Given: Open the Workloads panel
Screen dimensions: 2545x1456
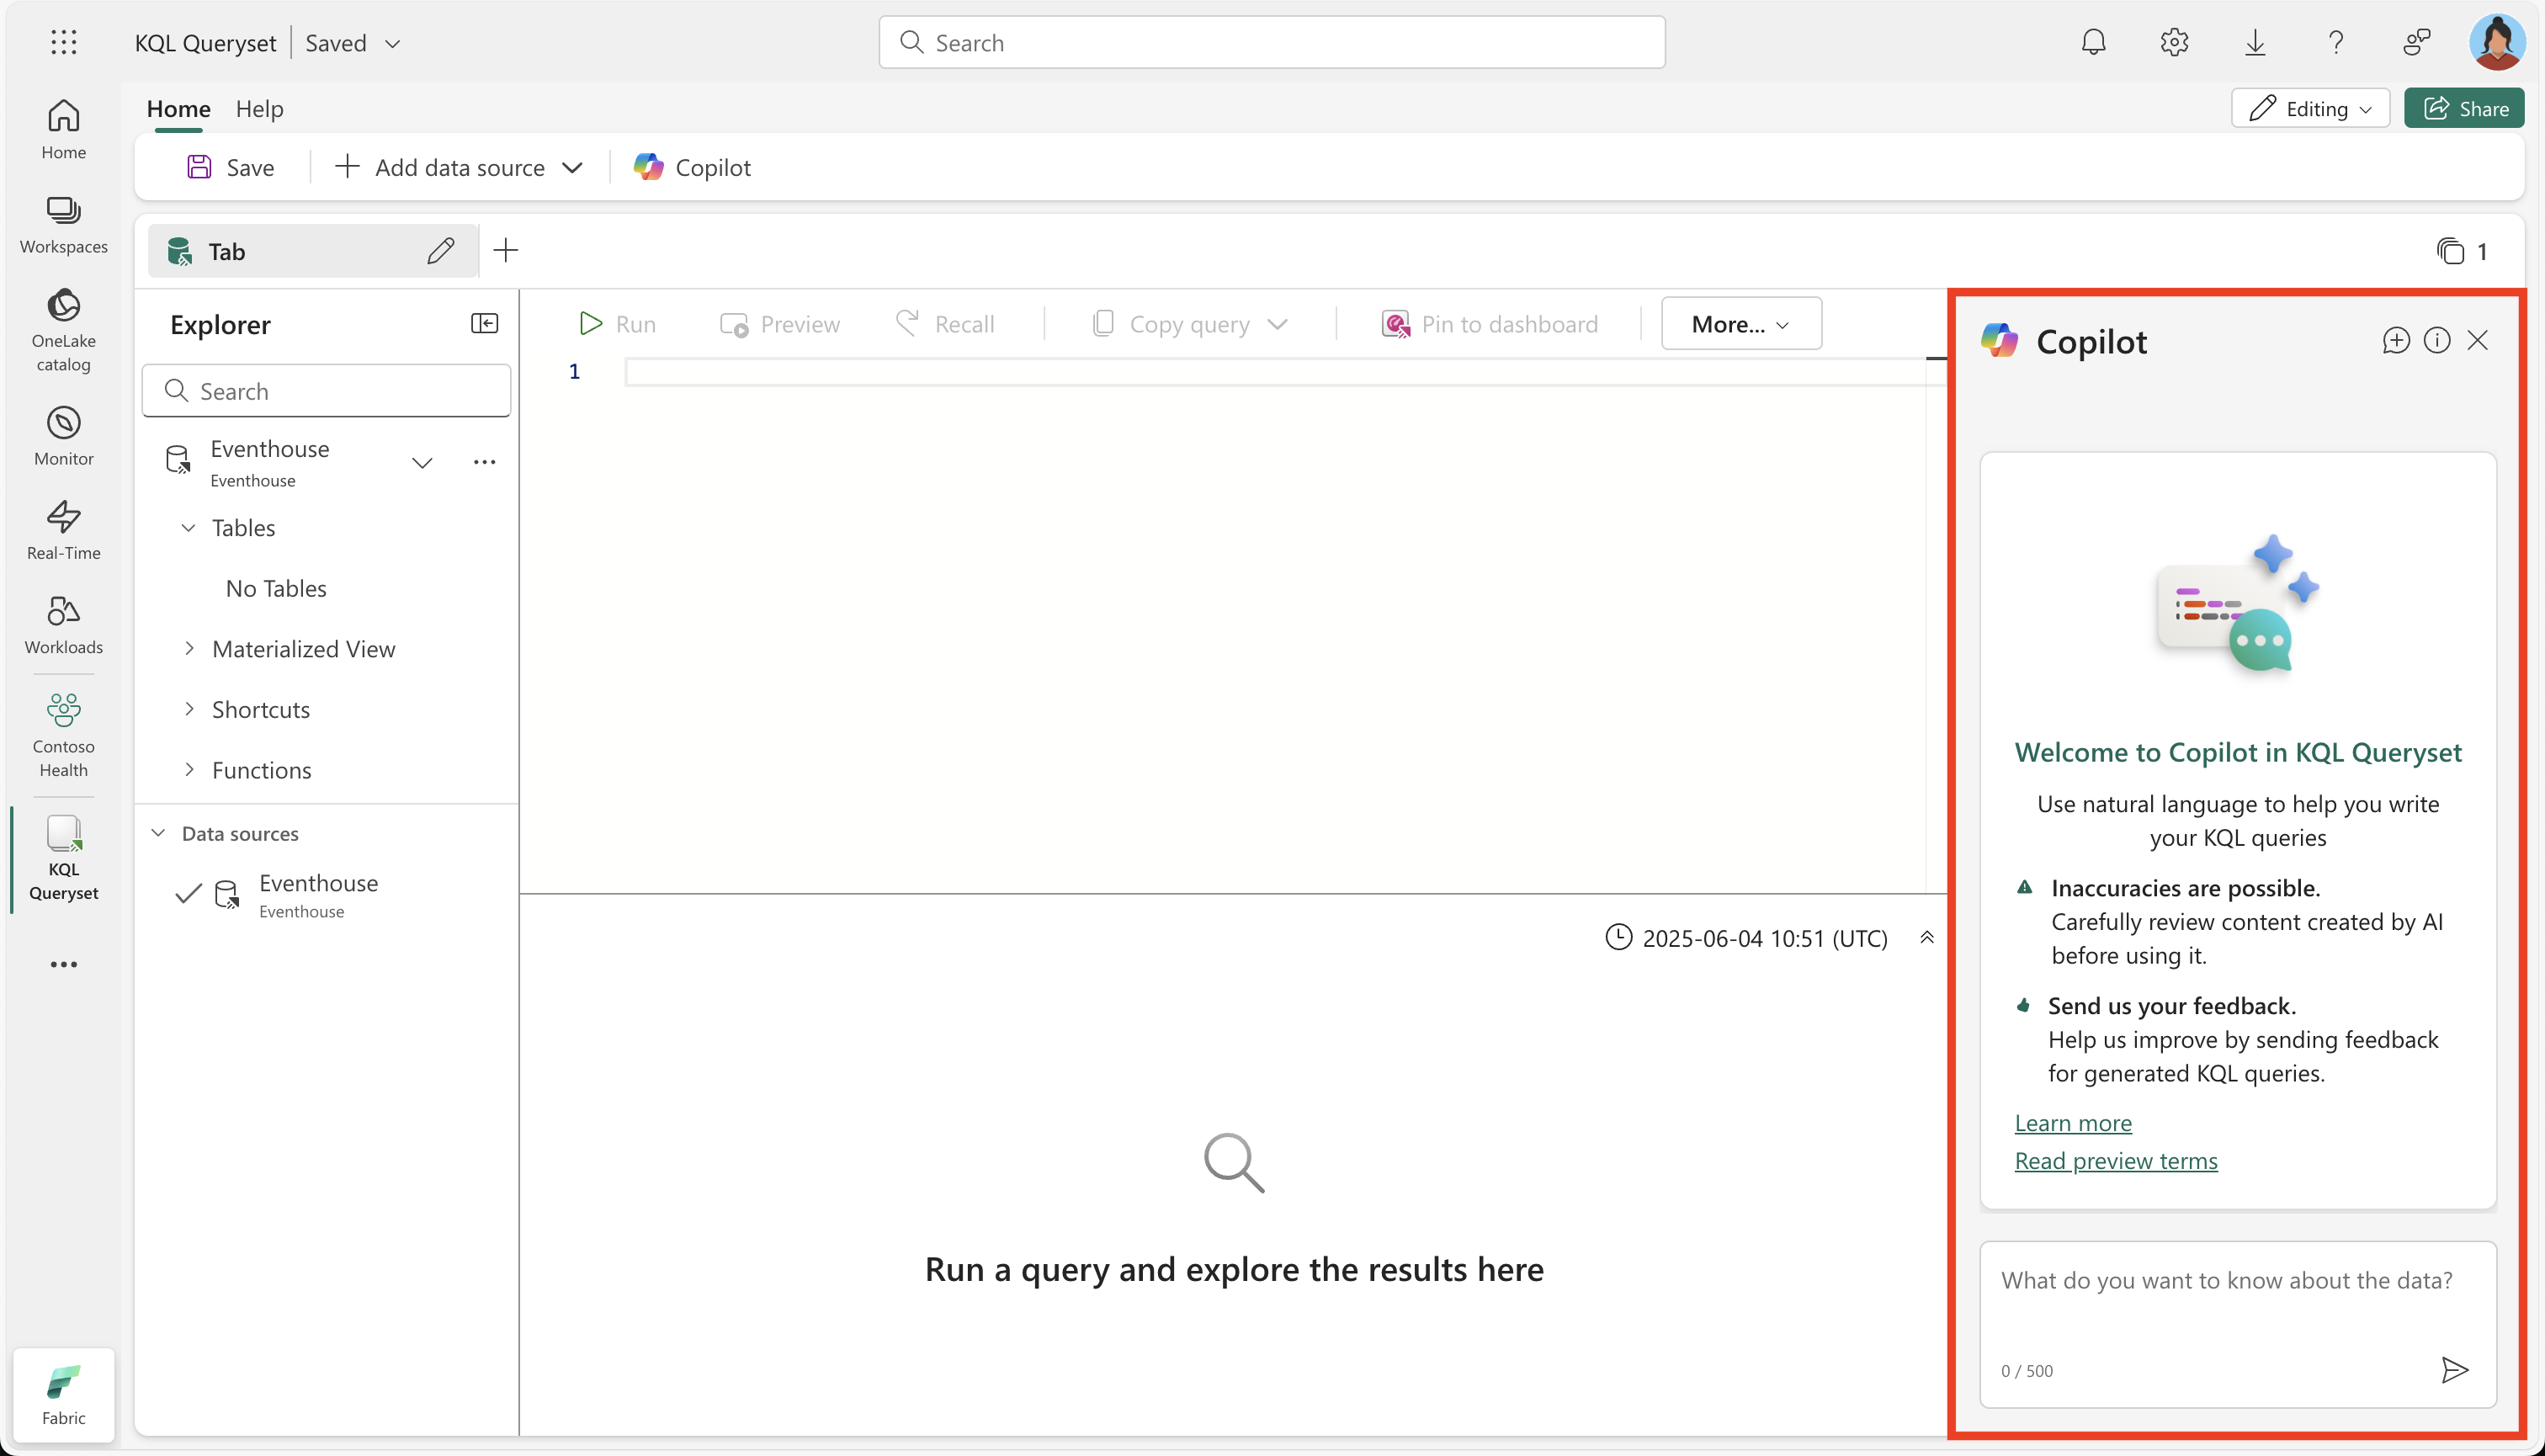Looking at the screenshot, I should pyautogui.click(x=63, y=623).
